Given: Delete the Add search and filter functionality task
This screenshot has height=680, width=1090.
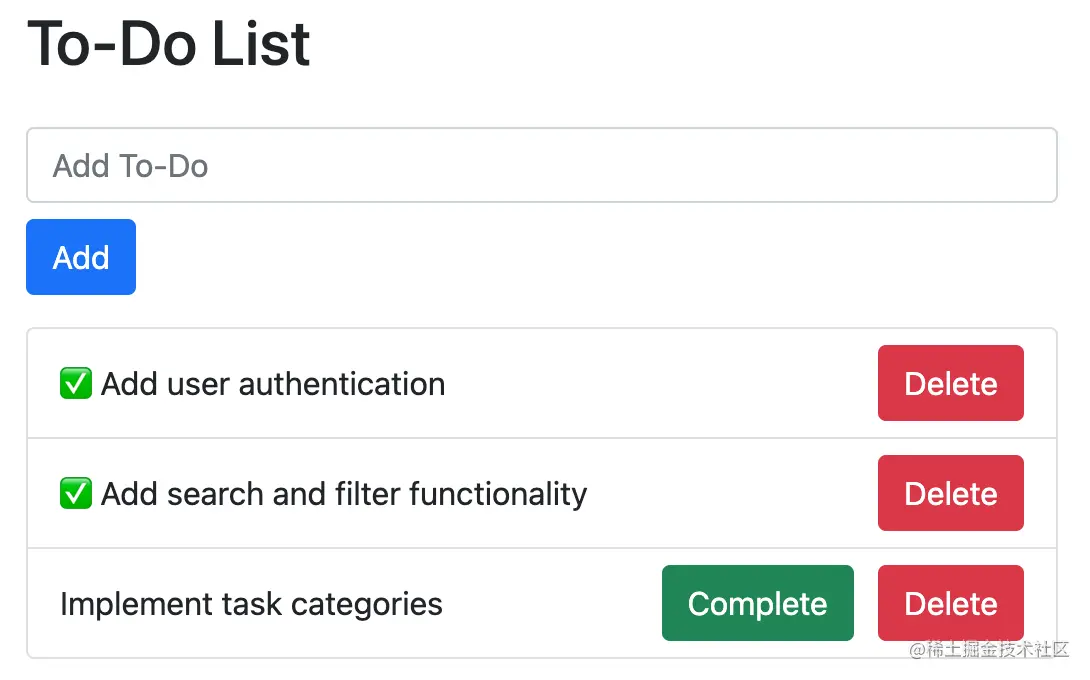Looking at the screenshot, I should 950,493.
